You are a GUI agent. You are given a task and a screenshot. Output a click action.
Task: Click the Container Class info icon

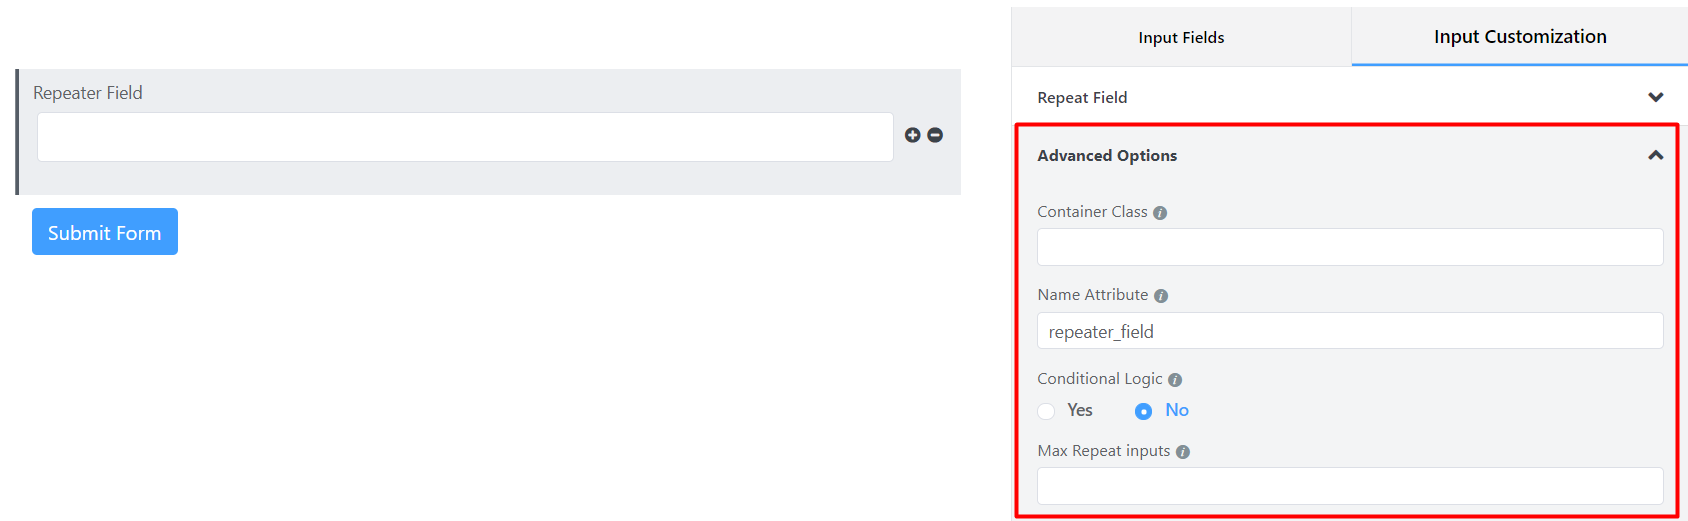[x=1160, y=213]
